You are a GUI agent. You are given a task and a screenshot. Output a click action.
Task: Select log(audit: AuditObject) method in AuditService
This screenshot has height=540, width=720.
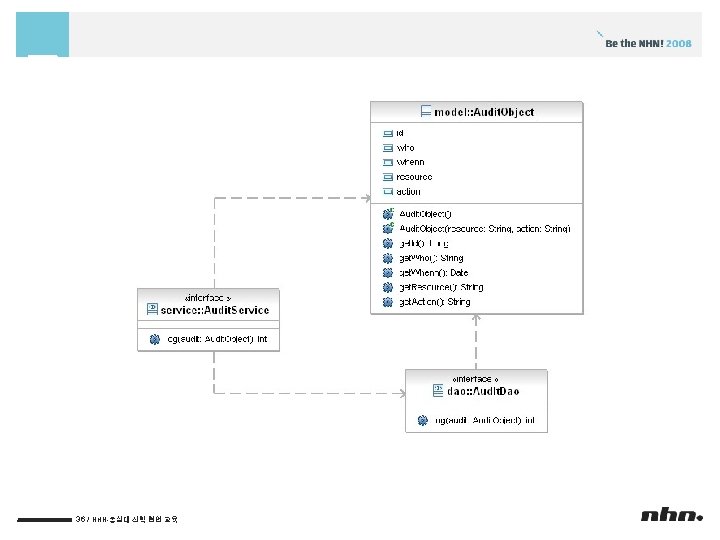pyautogui.click(x=217, y=339)
